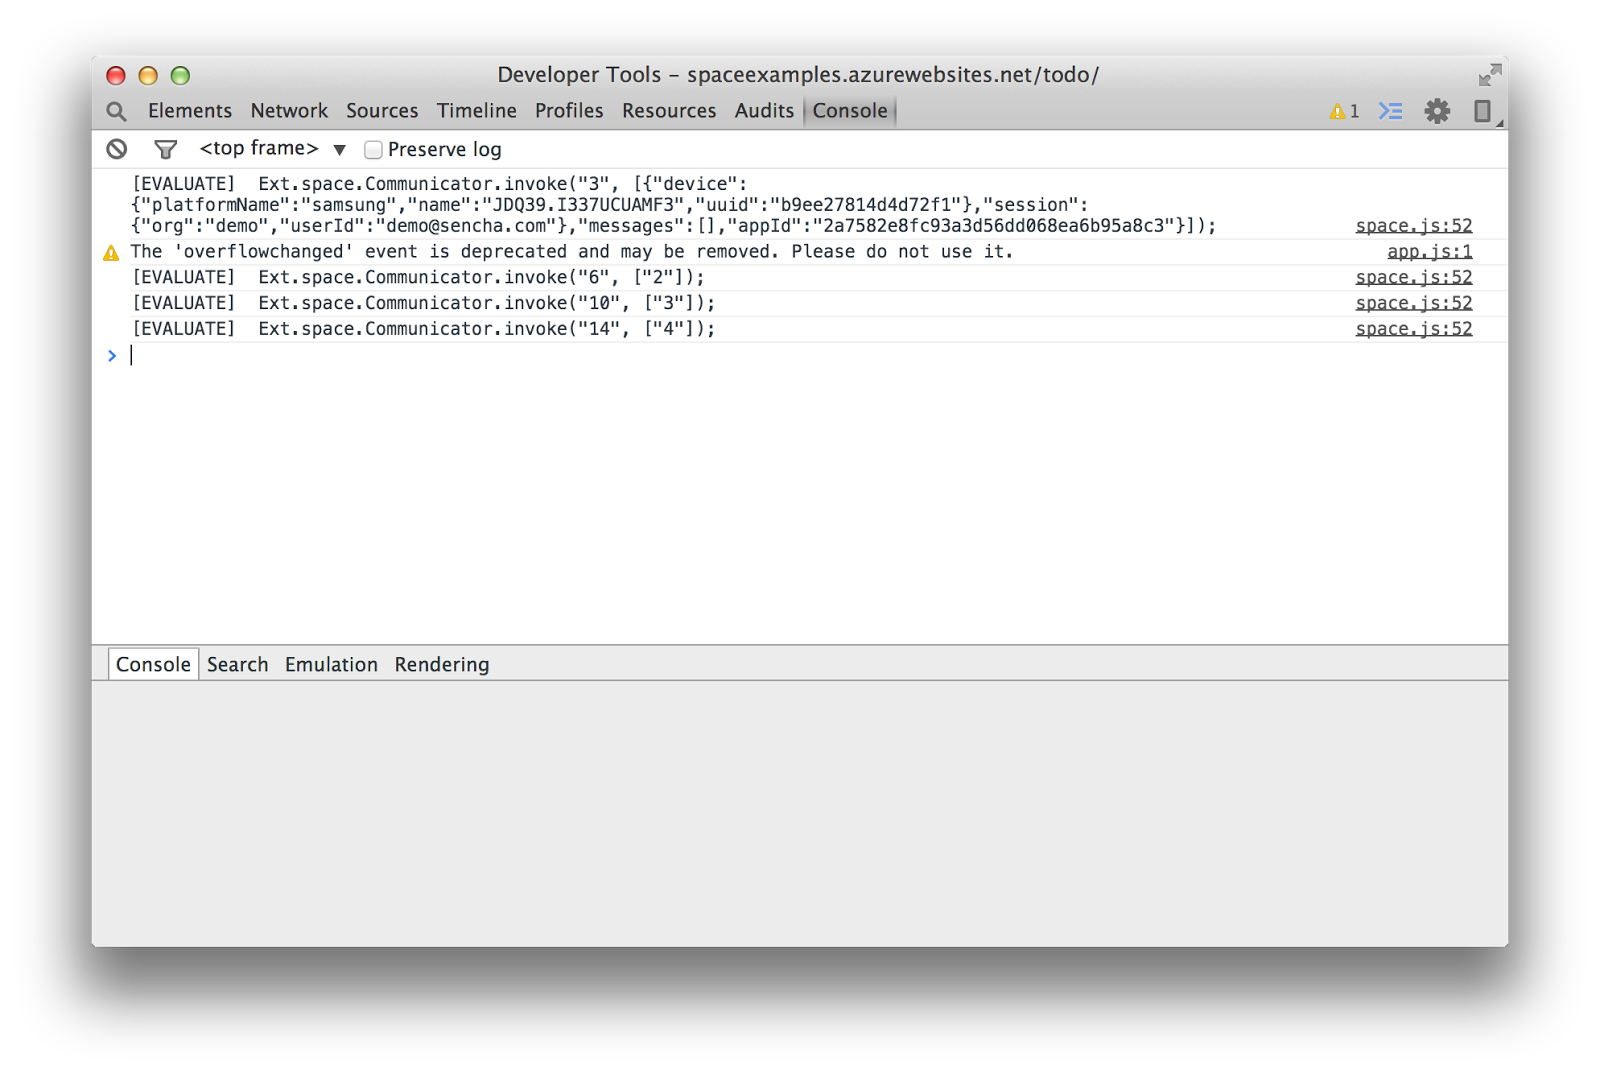
Task: Open space.js:52 link for invoke("14") entry
Action: point(1414,329)
